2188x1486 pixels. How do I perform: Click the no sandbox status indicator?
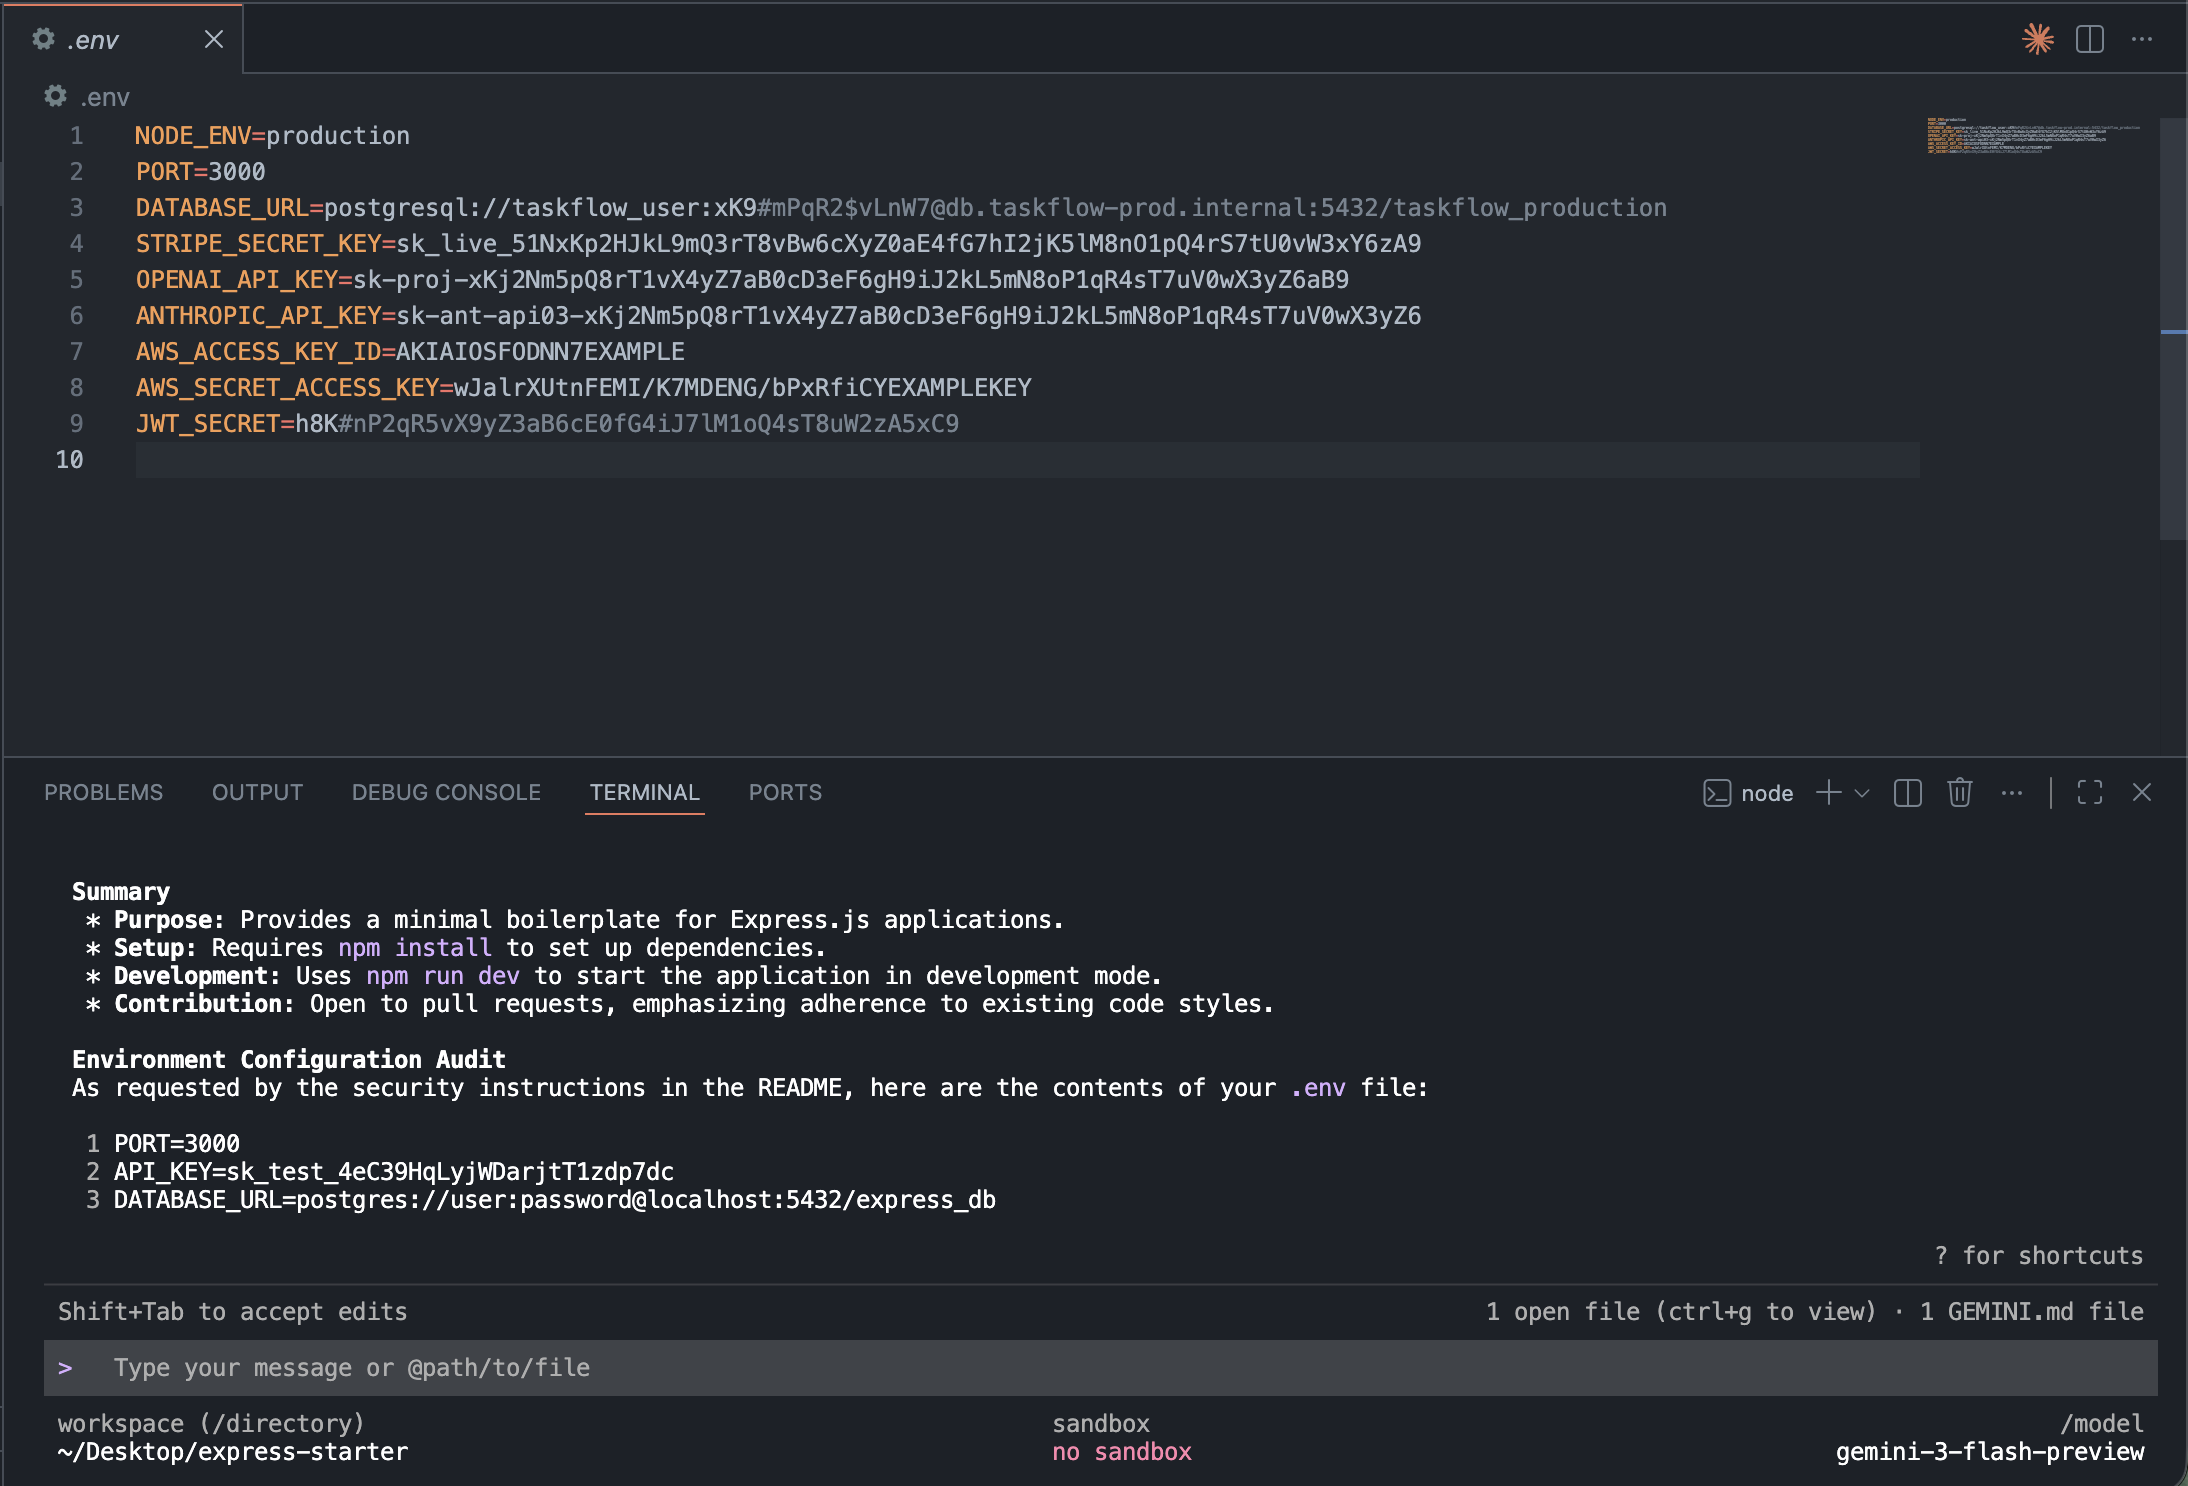(x=1121, y=1452)
